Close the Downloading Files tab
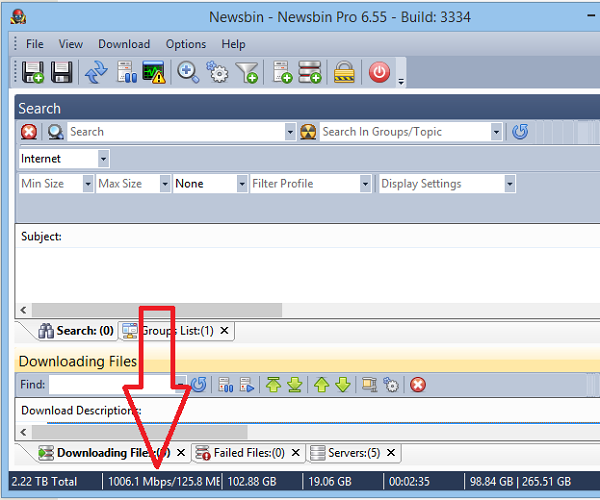Viewport: 600px width, 500px height. [181, 453]
